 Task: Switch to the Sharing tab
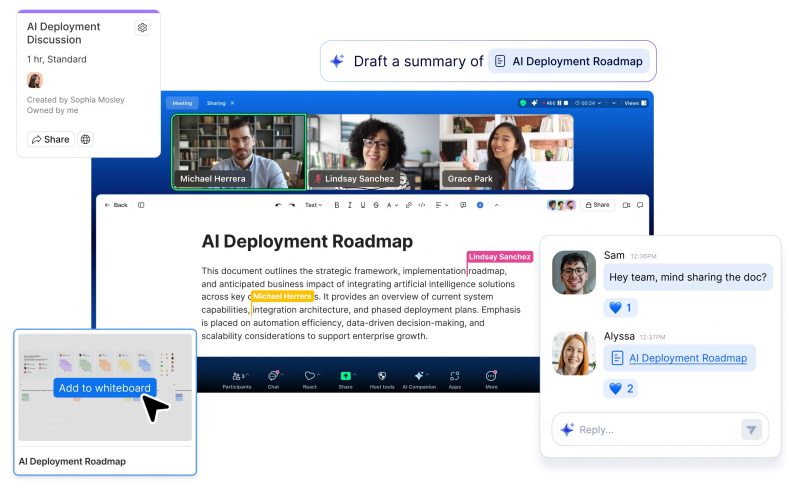tap(216, 103)
